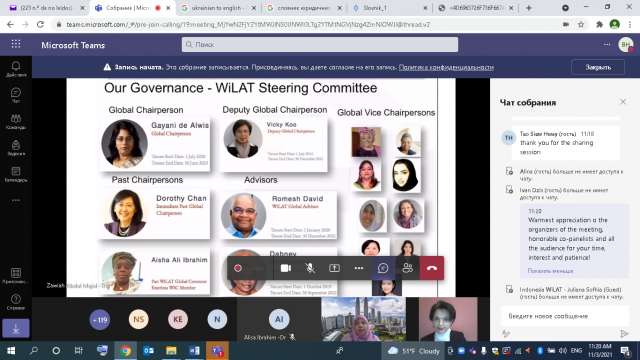
Task: Open the Calendar icon in left sidebar
Action: 16,174
